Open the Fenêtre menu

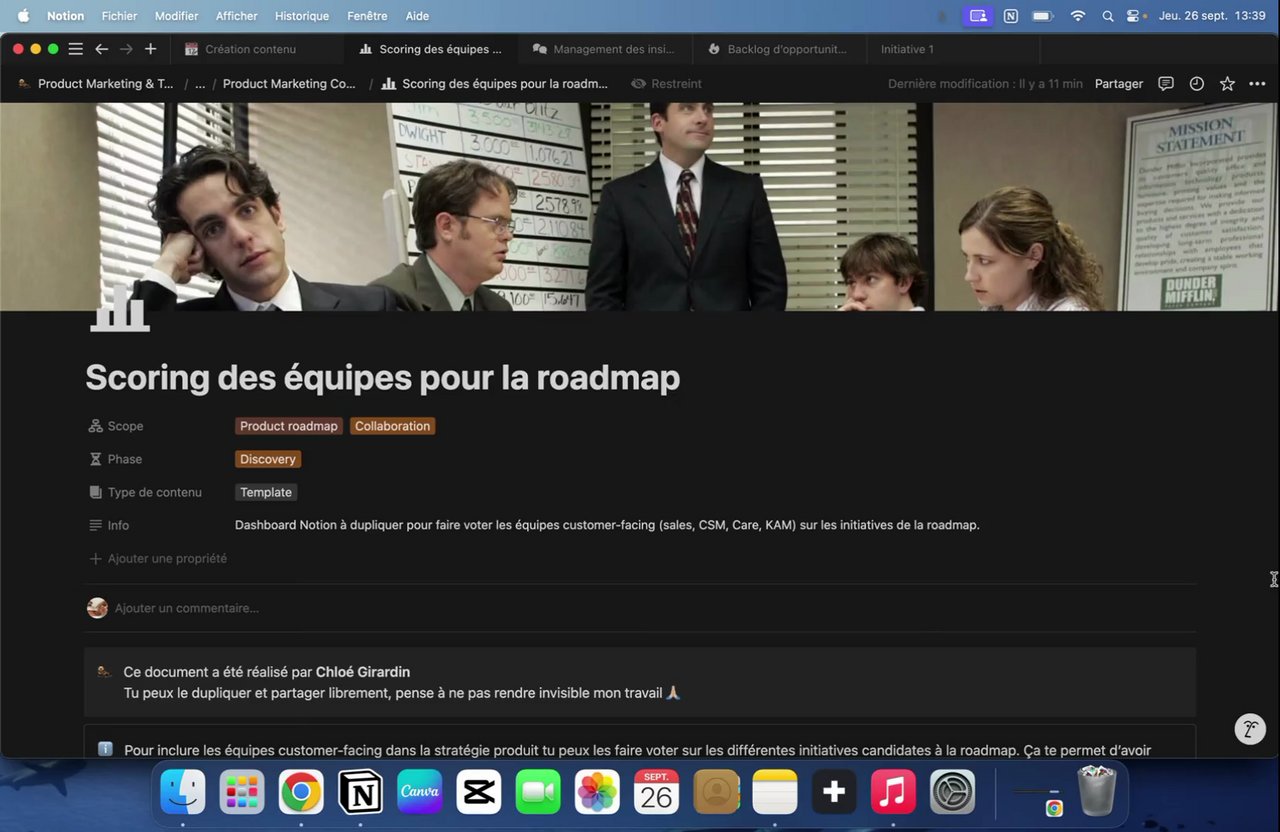pos(367,16)
